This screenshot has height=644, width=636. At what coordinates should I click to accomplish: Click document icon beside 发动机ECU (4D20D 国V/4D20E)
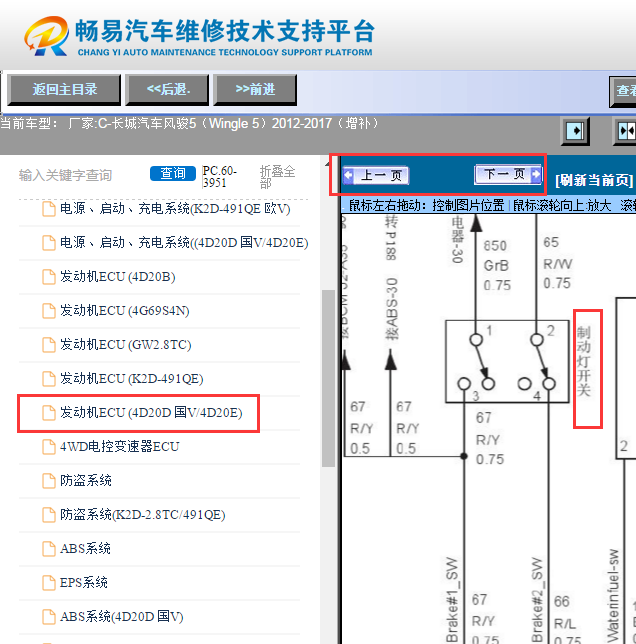coord(49,413)
